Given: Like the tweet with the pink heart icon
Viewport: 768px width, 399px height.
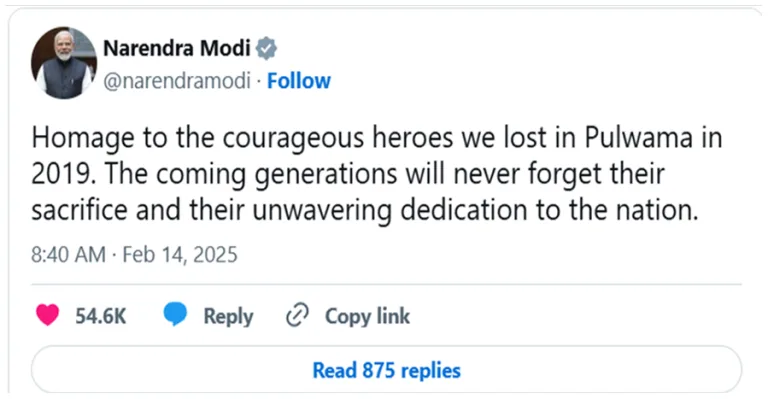Looking at the screenshot, I should pos(48,315).
